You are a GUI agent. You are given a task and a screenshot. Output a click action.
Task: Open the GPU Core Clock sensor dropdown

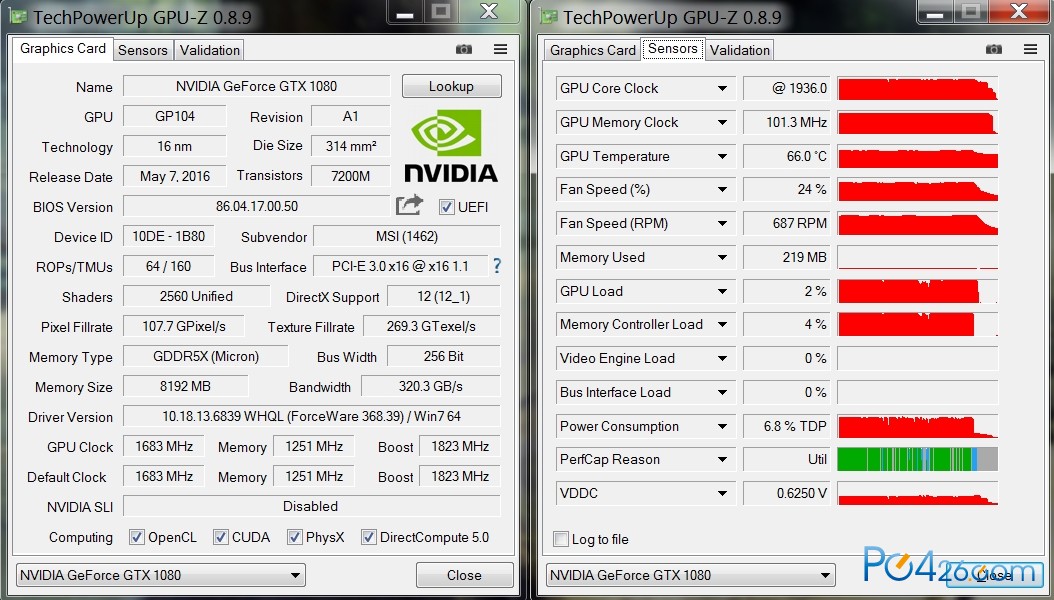pyautogui.click(x=722, y=89)
